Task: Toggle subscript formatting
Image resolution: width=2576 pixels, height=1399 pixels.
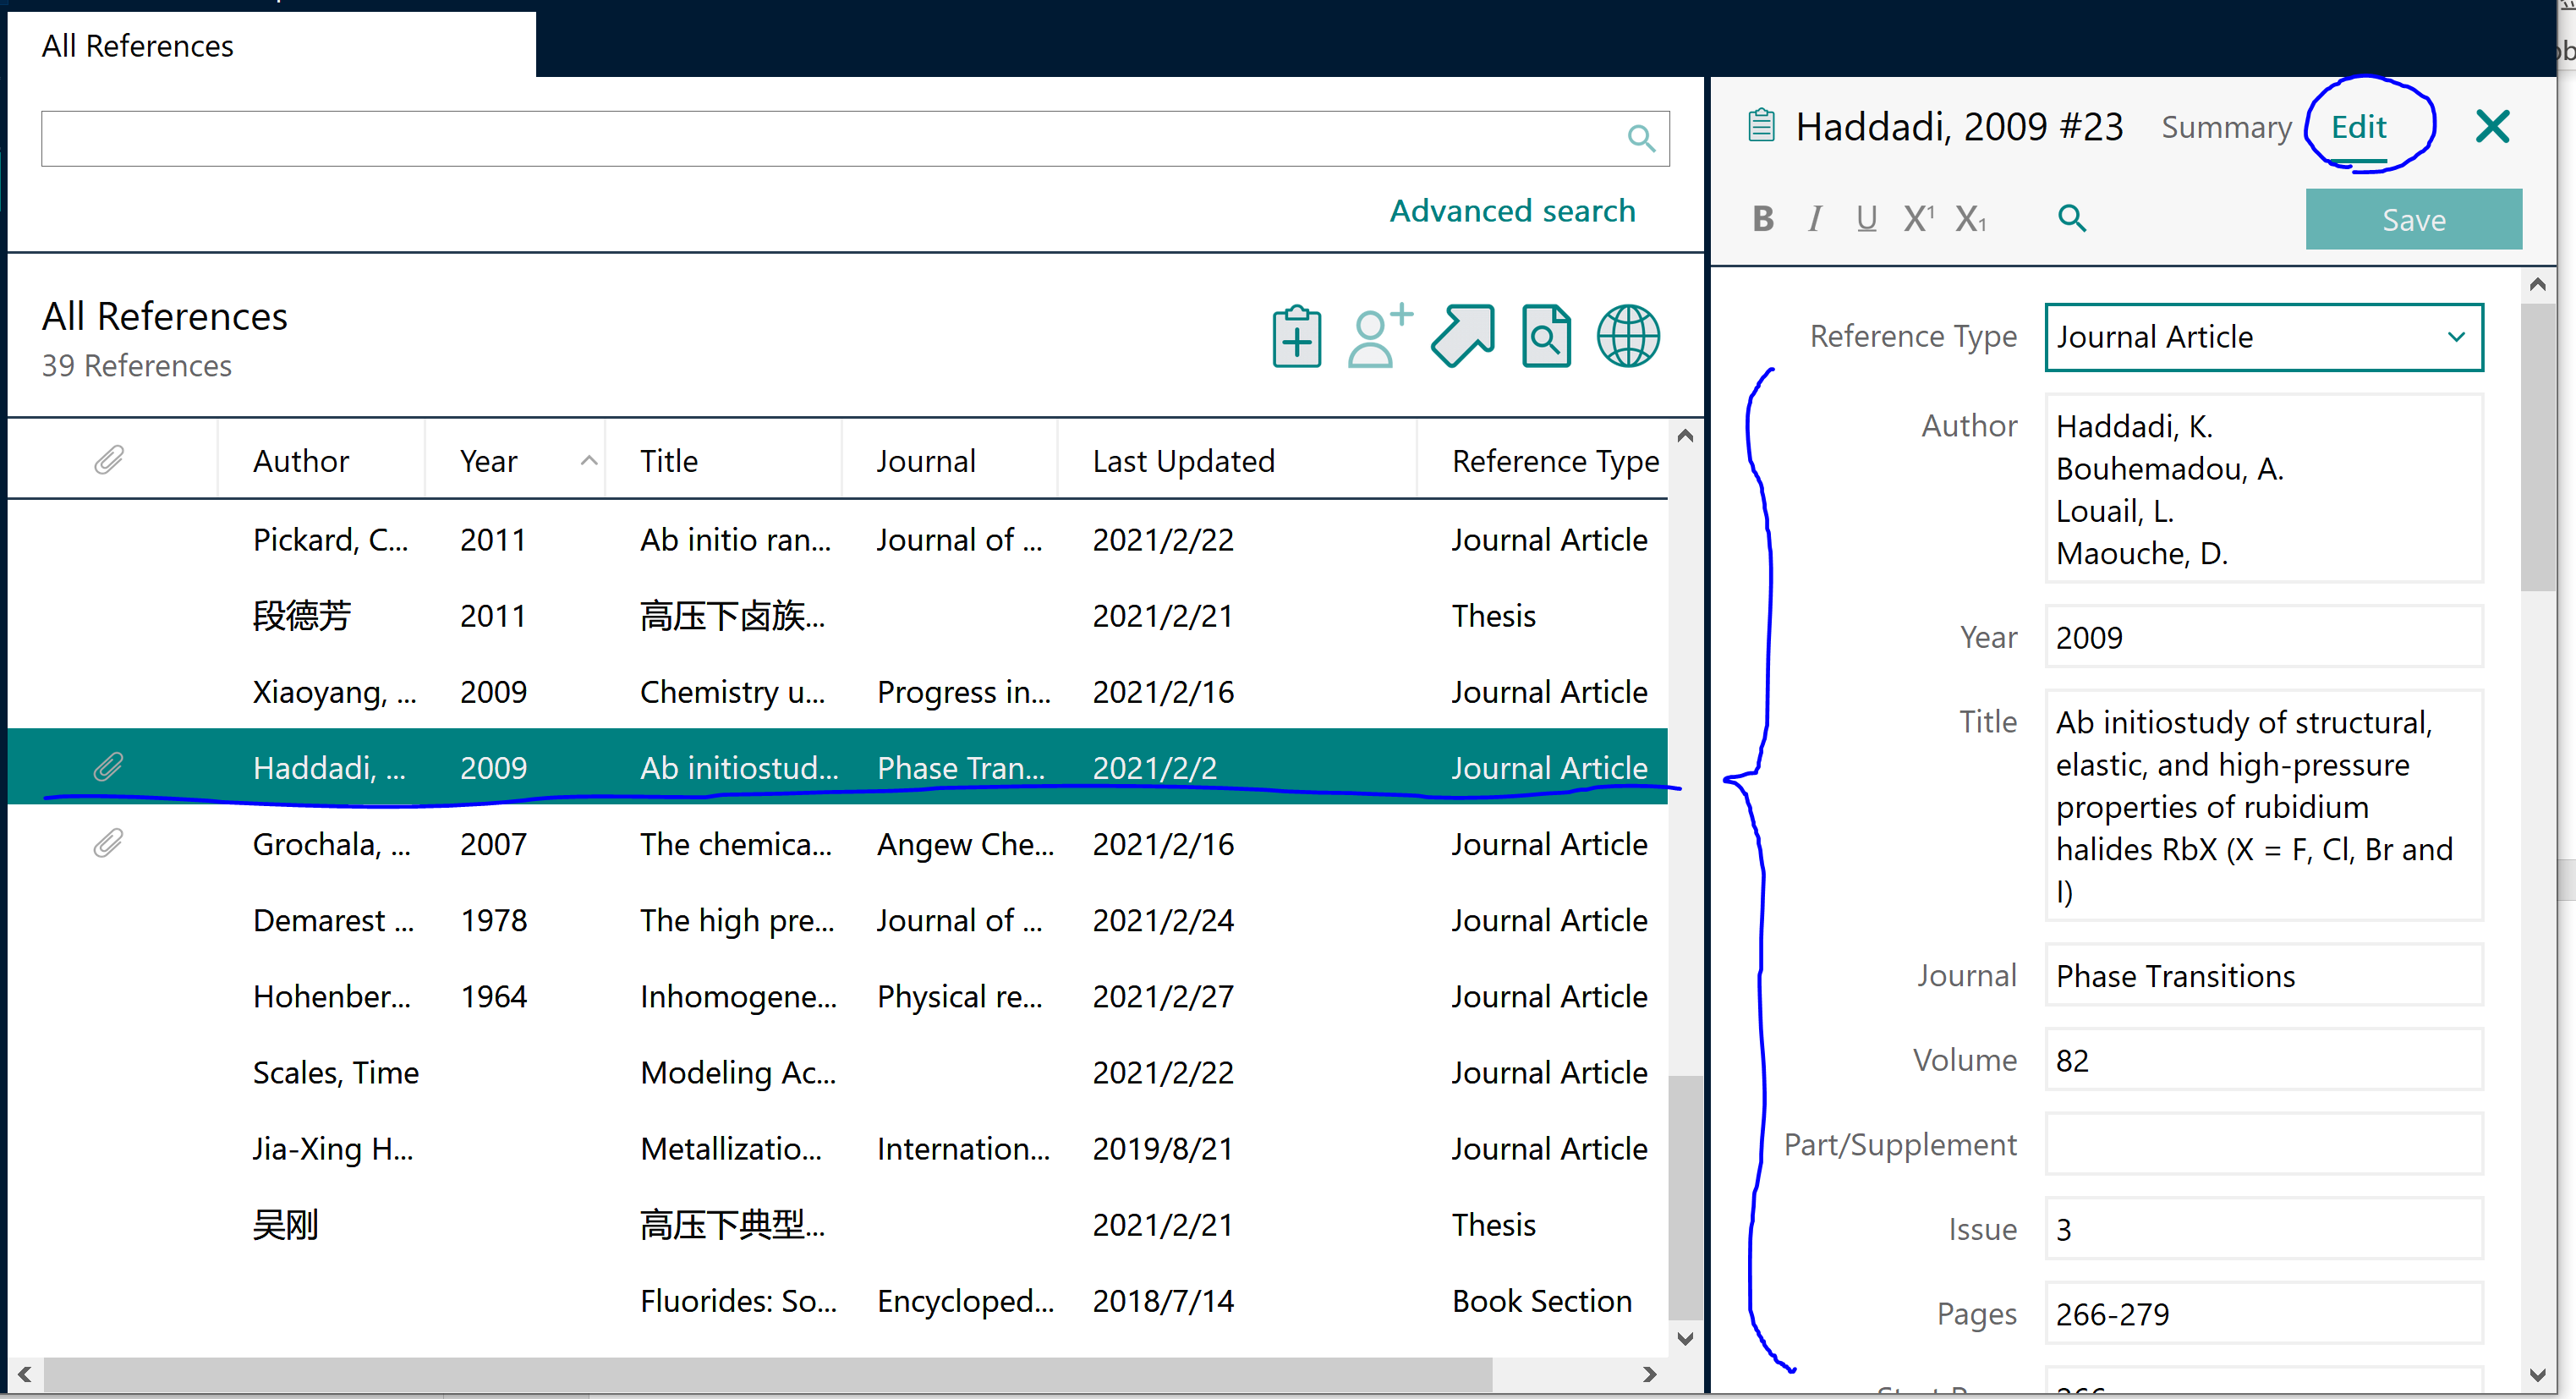Action: tap(1970, 219)
